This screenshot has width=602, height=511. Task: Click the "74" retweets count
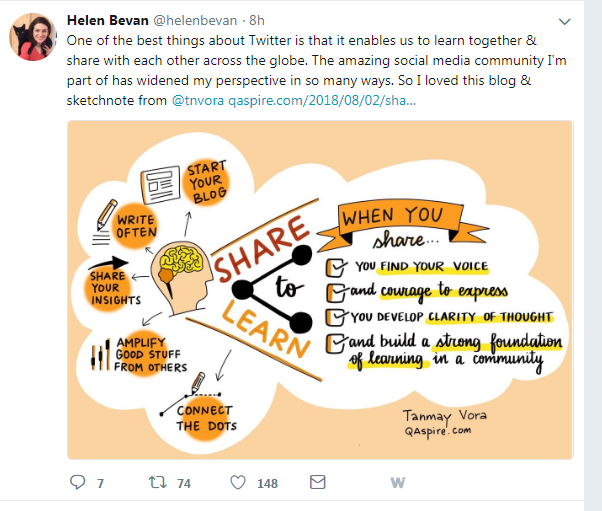click(183, 484)
